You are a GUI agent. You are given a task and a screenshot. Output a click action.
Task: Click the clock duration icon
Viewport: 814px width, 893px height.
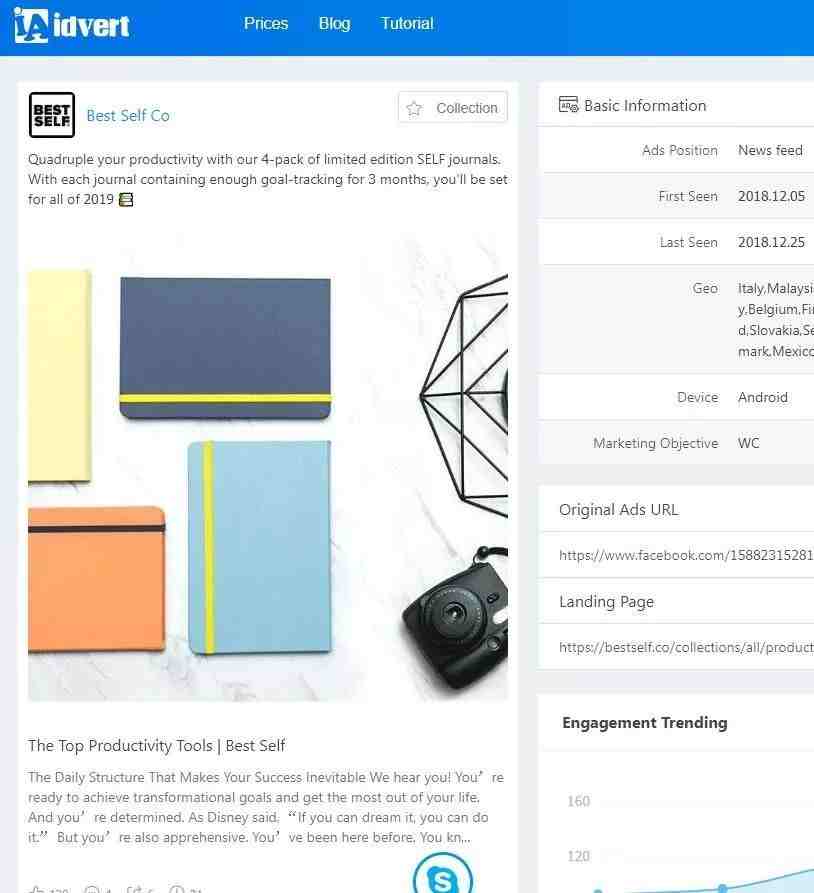click(177, 890)
